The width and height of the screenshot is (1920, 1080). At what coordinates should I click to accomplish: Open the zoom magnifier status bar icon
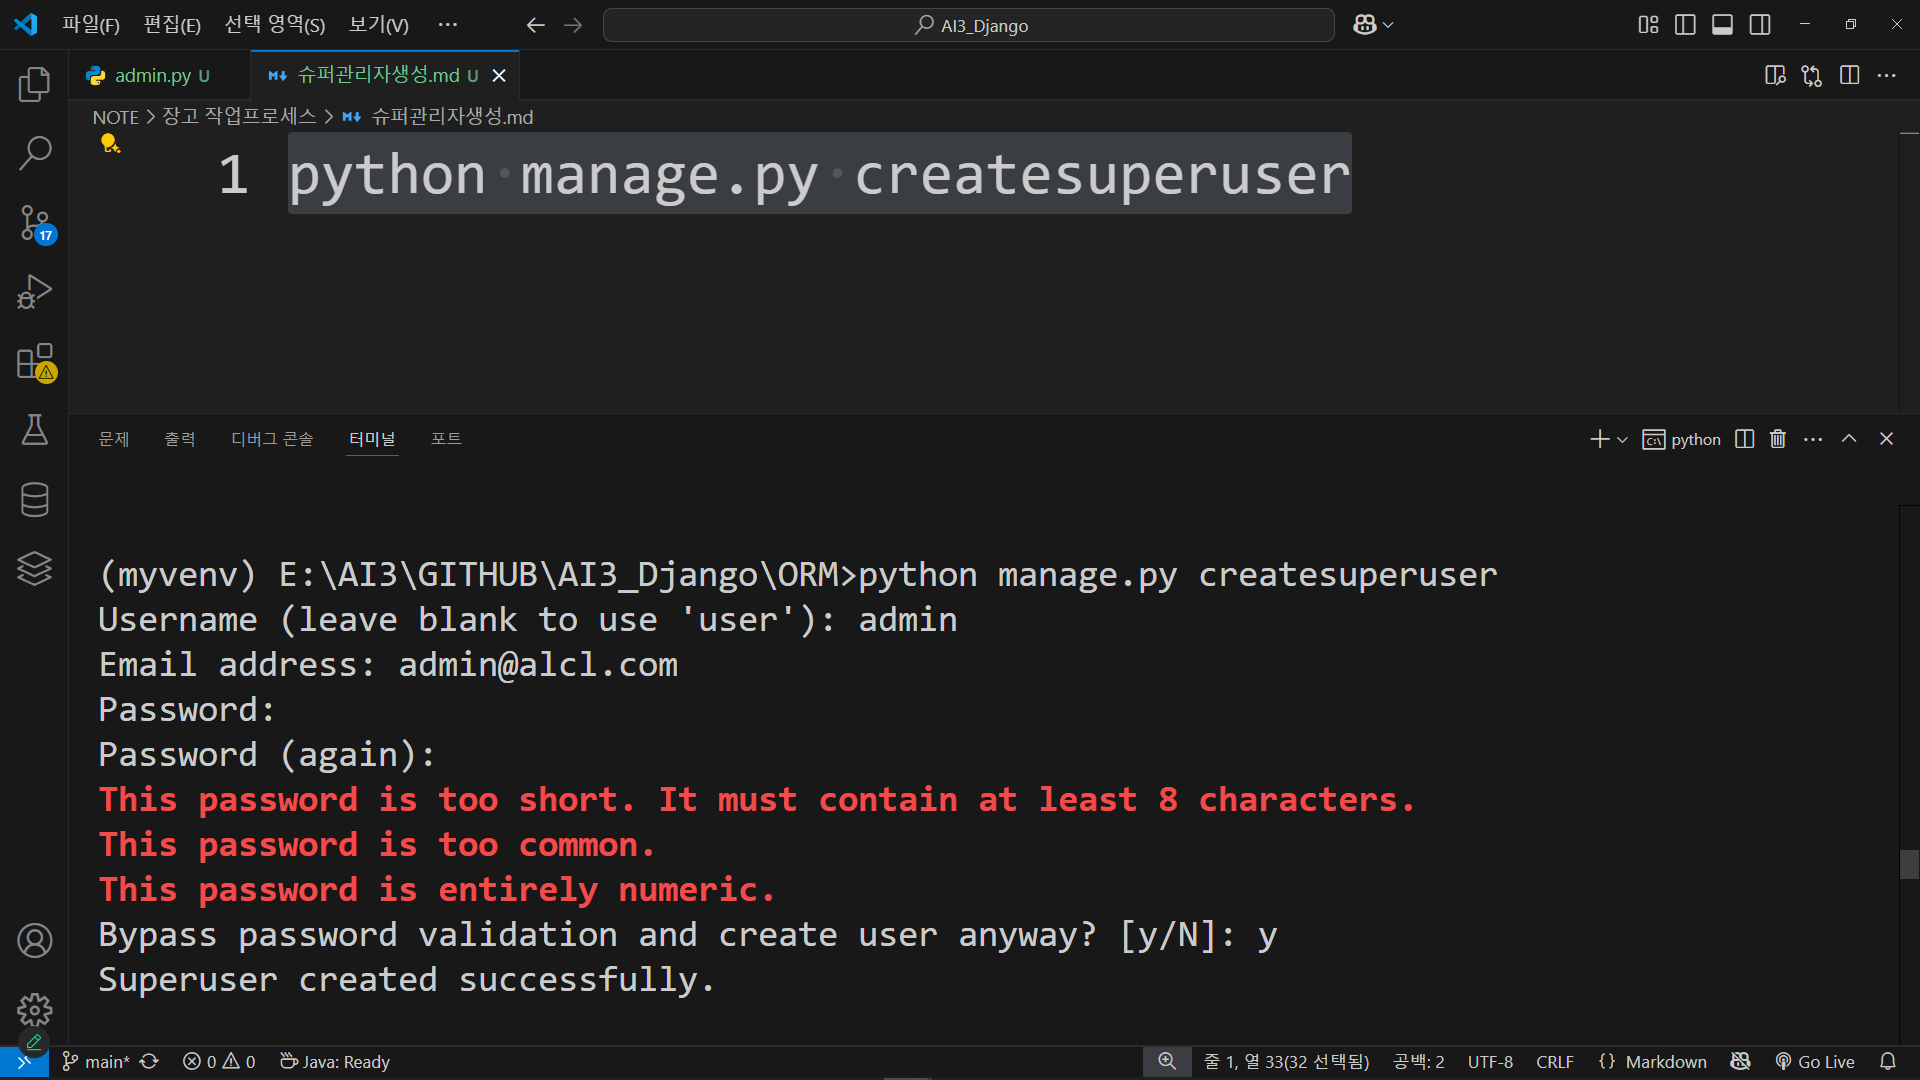pyautogui.click(x=1167, y=1062)
